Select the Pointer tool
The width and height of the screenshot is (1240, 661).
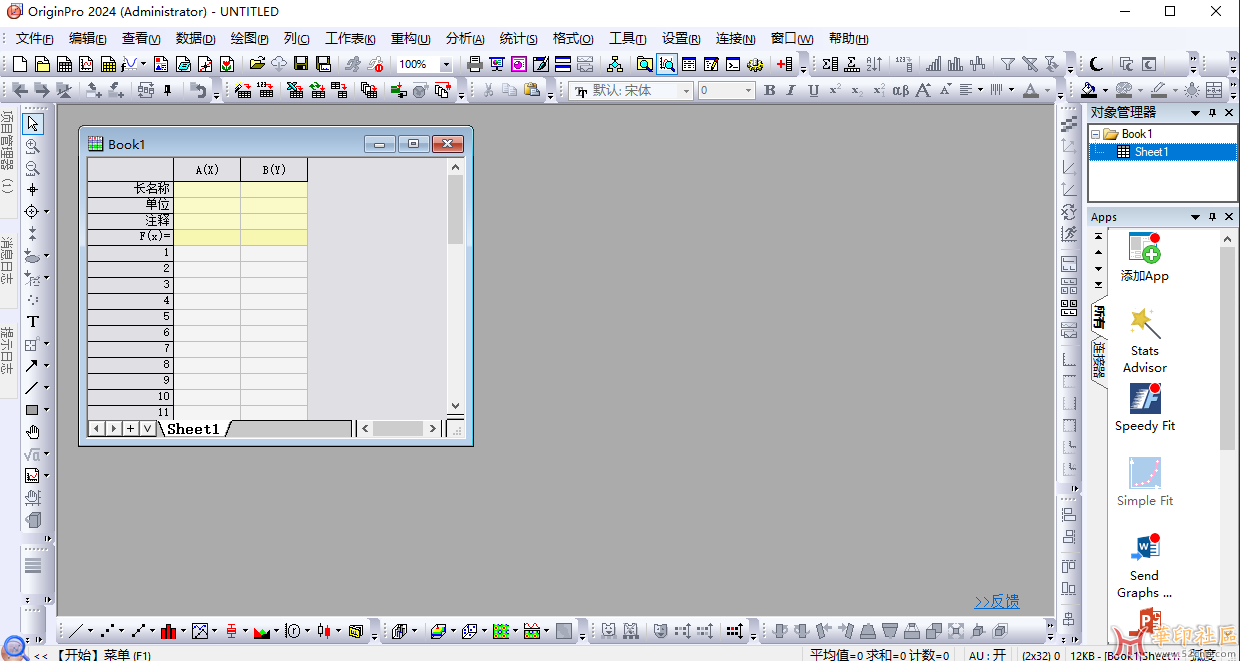[33, 124]
